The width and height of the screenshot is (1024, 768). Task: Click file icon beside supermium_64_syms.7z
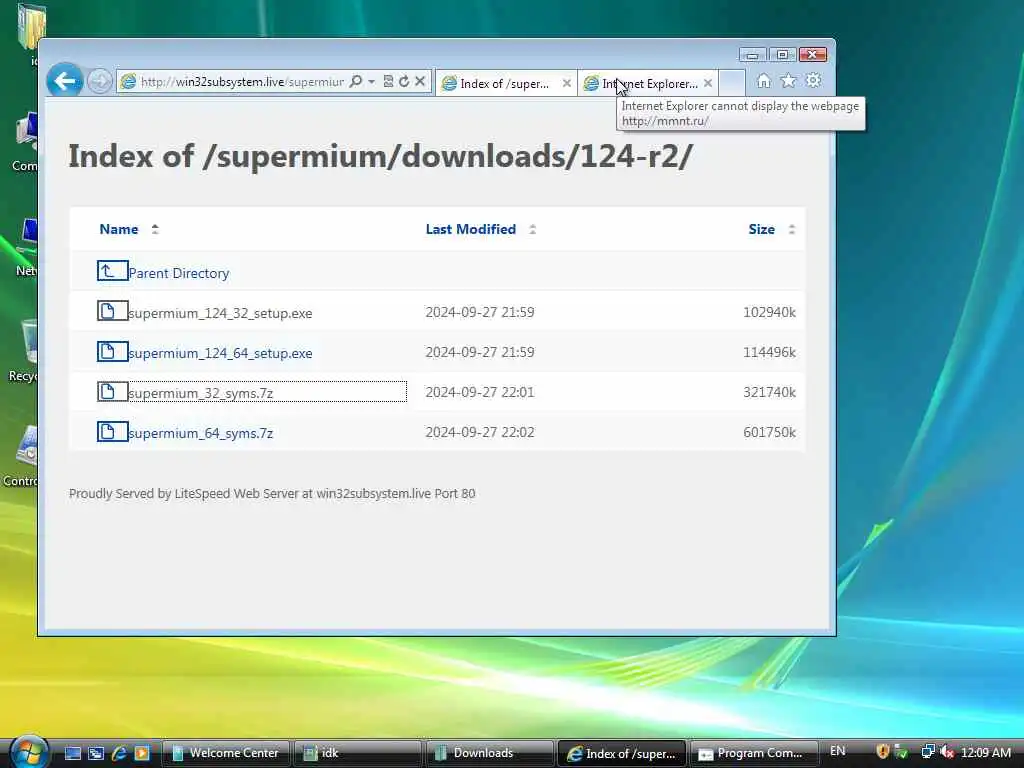point(112,432)
